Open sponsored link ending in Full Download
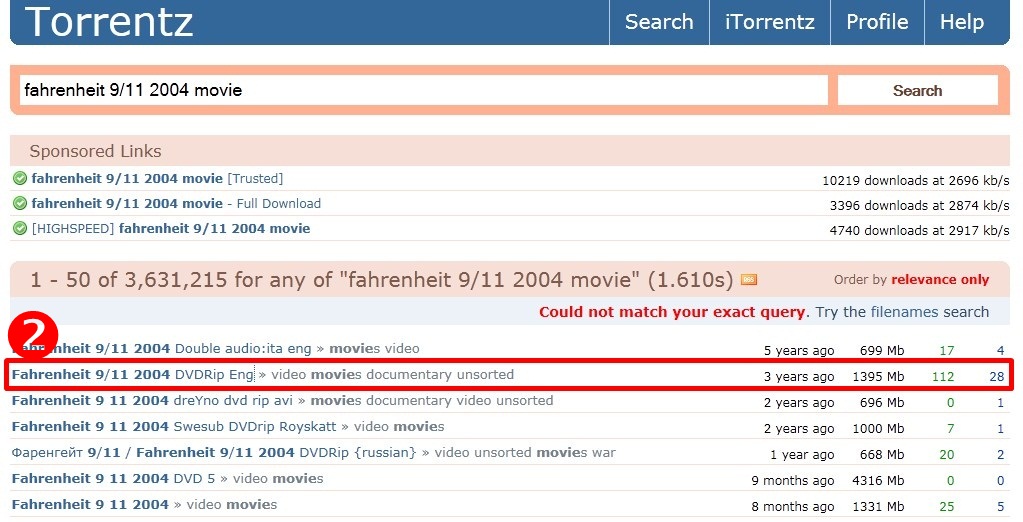Screen dimensions: 1023x522 pyautogui.click(x=176, y=204)
